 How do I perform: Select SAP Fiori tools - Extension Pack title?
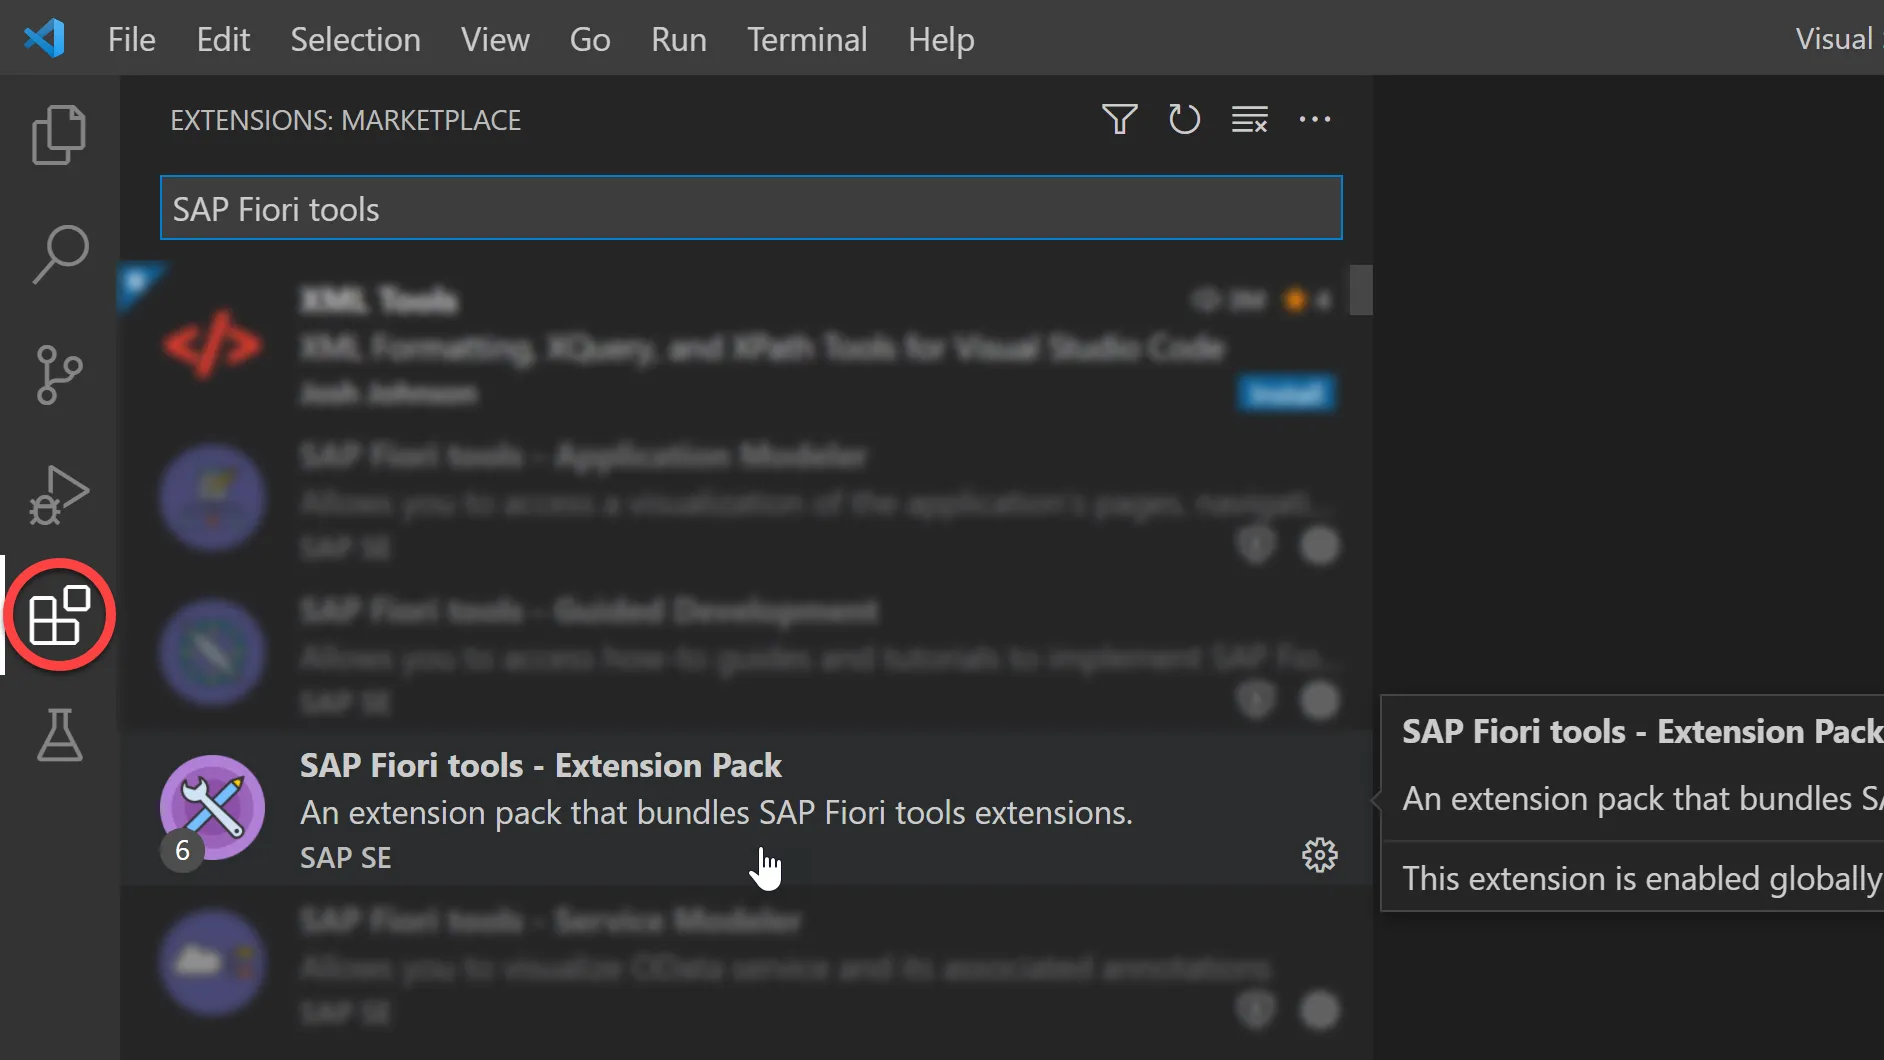click(540, 766)
